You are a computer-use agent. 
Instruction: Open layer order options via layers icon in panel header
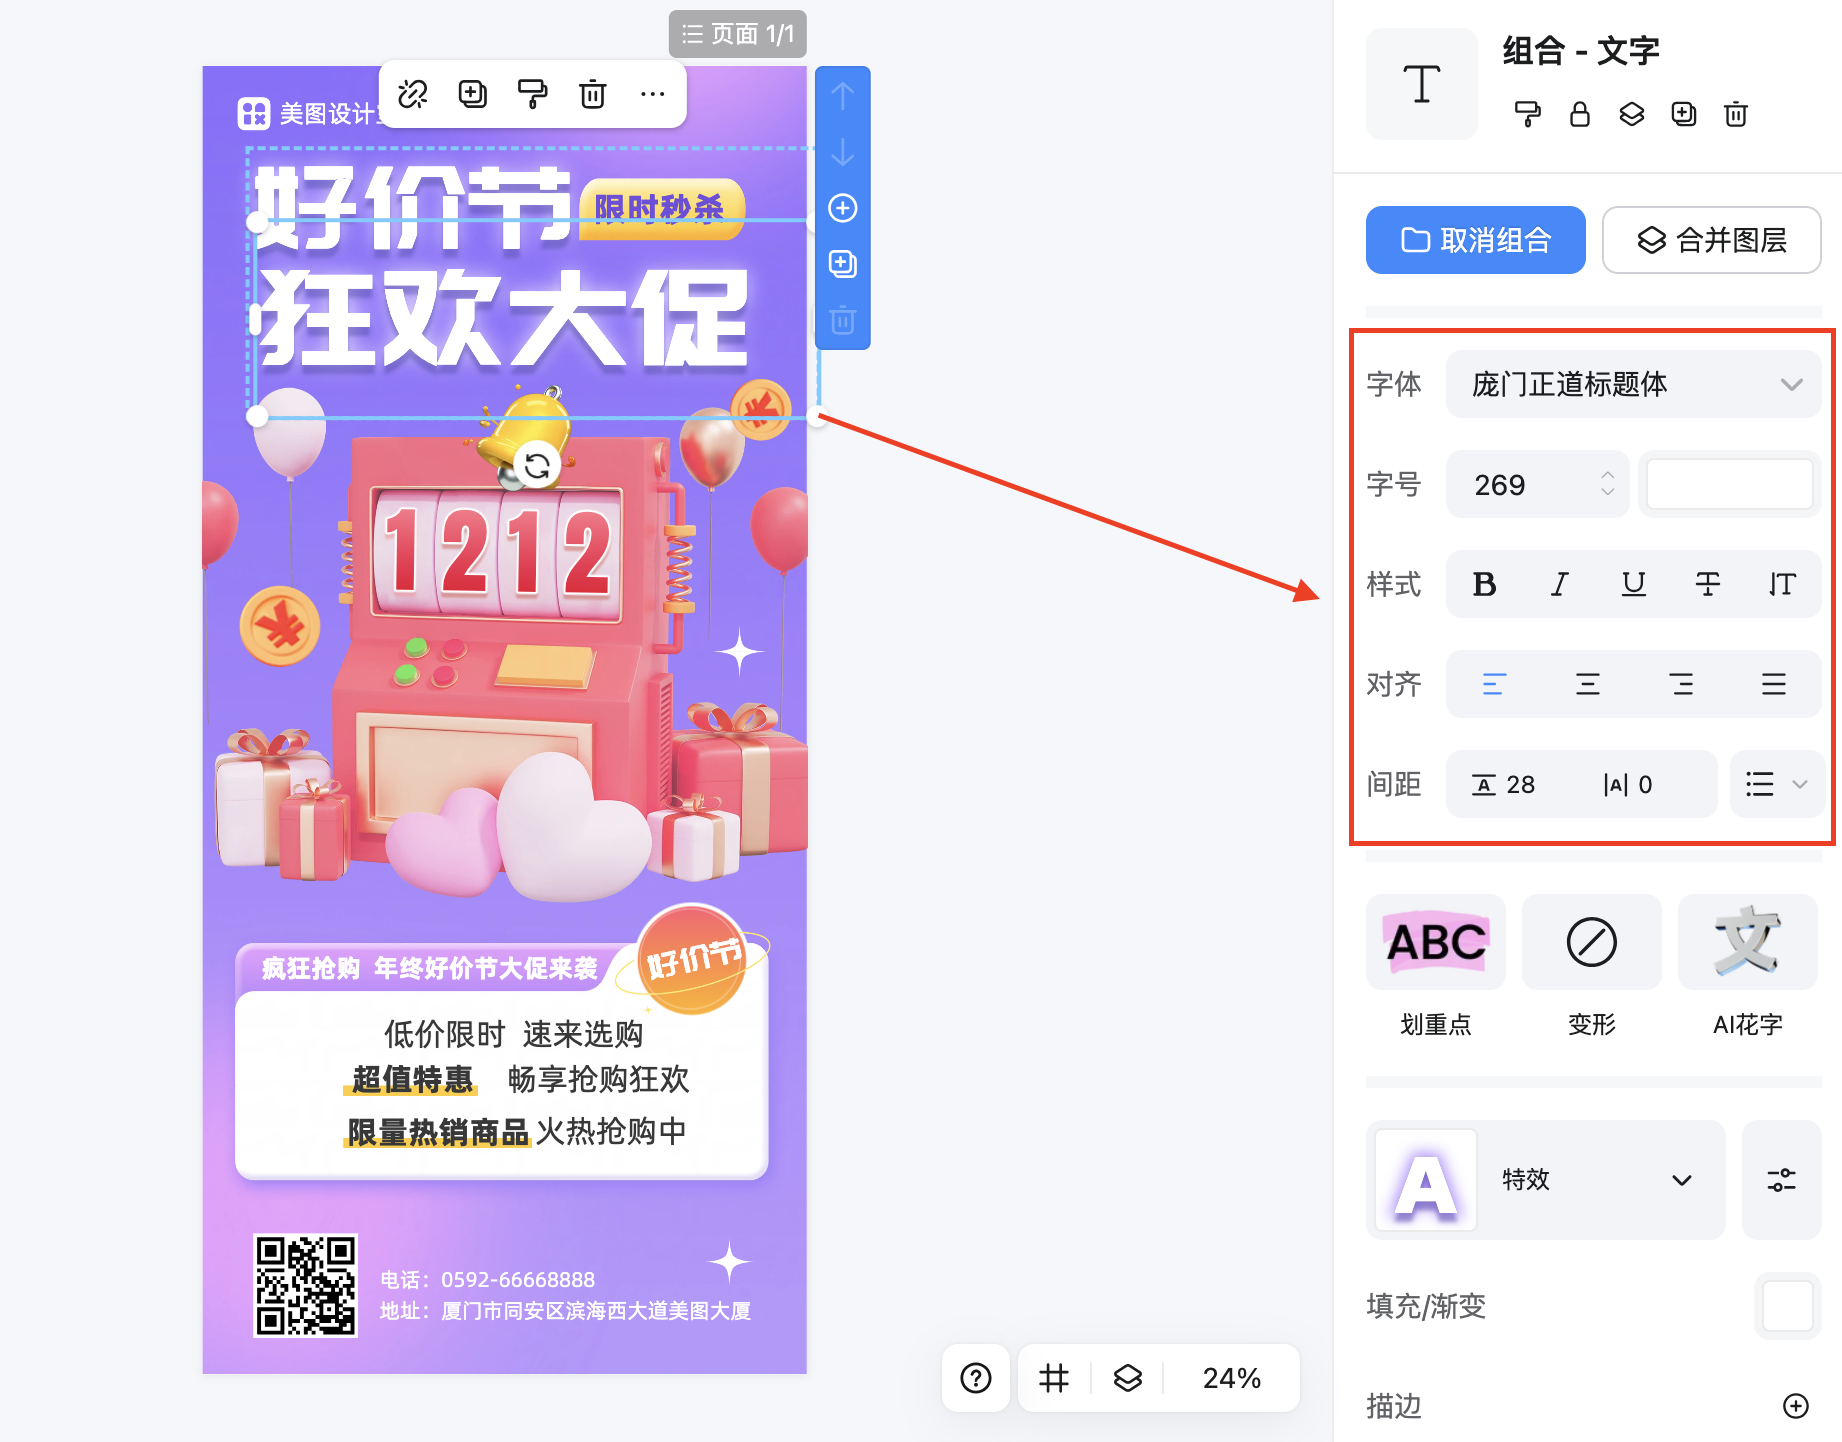(x=1631, y=114)
